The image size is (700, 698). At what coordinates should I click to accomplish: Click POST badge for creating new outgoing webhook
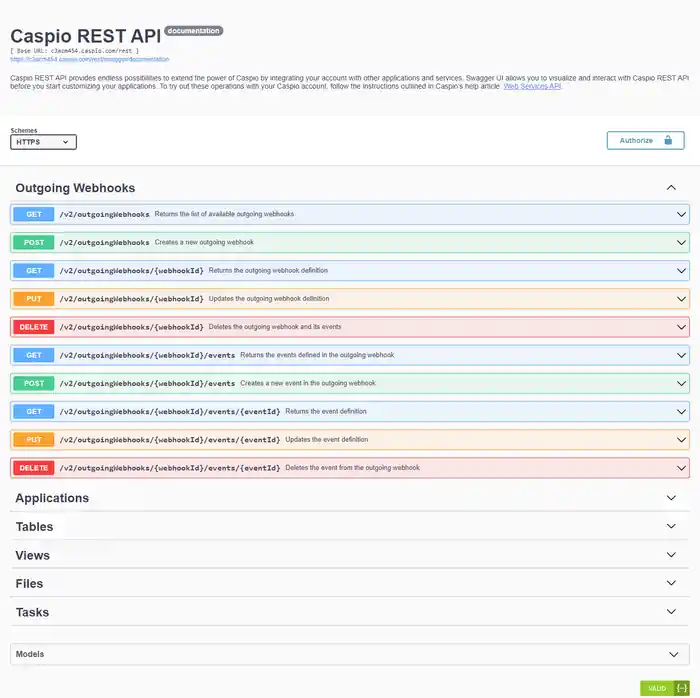pos(33,242)
